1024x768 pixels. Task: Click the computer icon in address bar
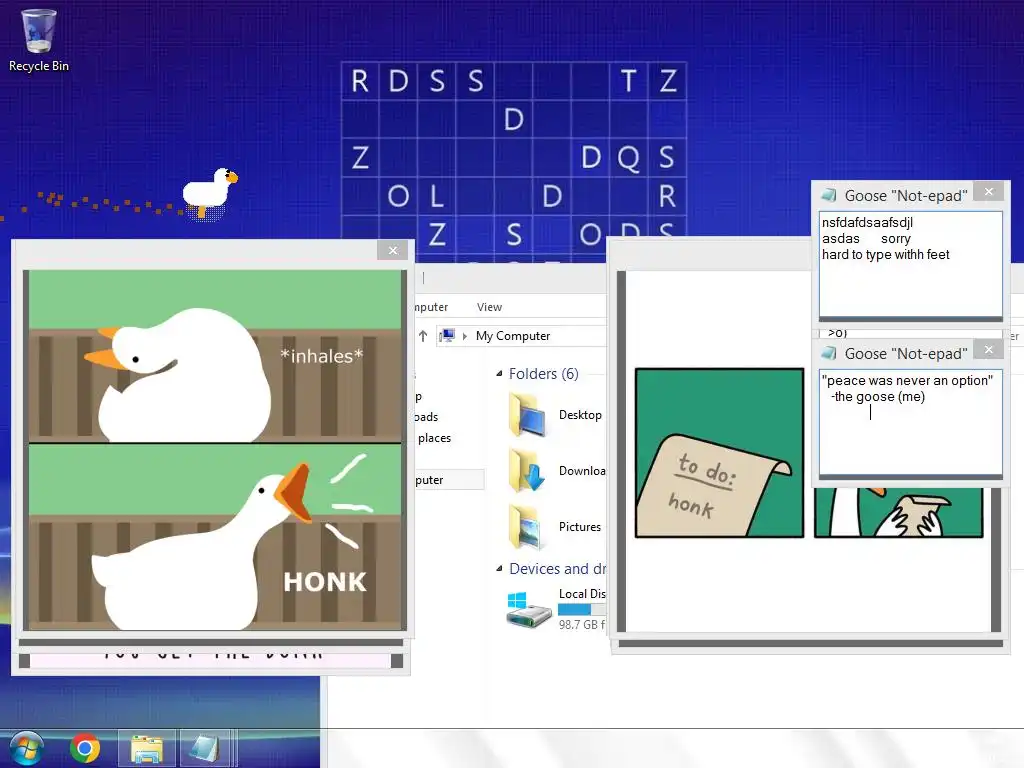click(447, 336)
